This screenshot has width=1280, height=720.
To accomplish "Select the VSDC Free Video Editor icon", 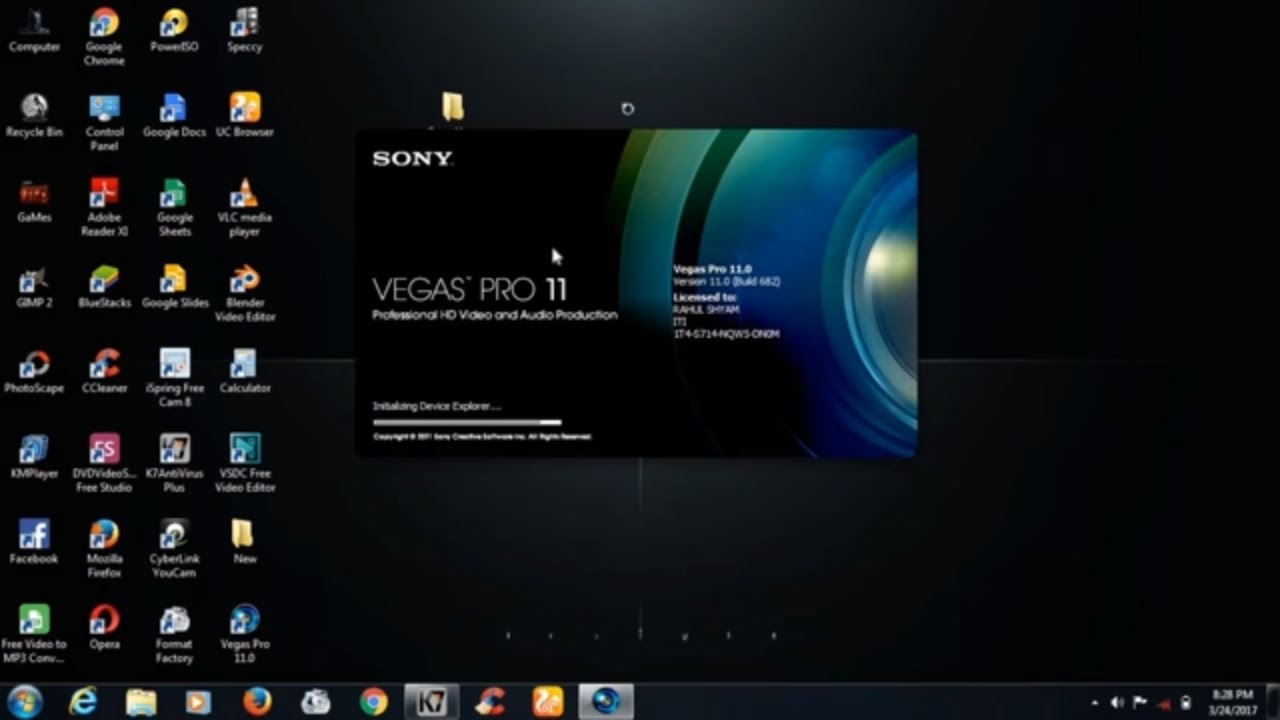I will tap(244, 463).
